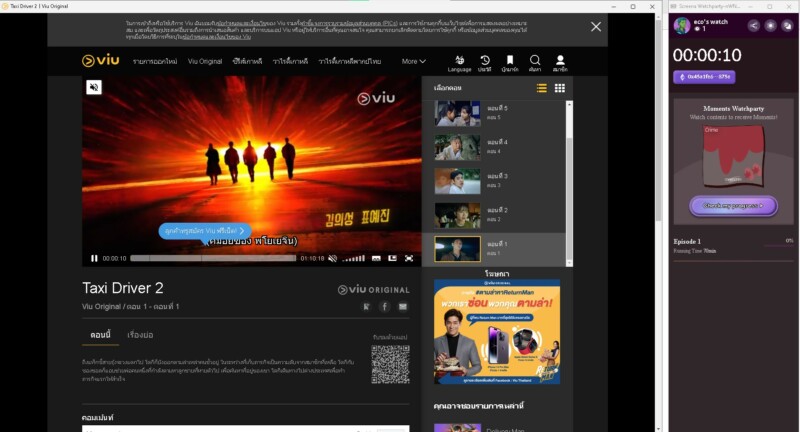Open subtitle settings in the player
Viewport: 800px width, 432px height.
coord(376,259)
